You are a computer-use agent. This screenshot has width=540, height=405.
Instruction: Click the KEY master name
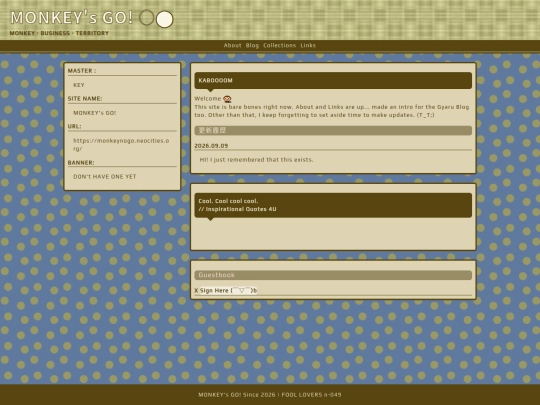click(x=79, y=85)
